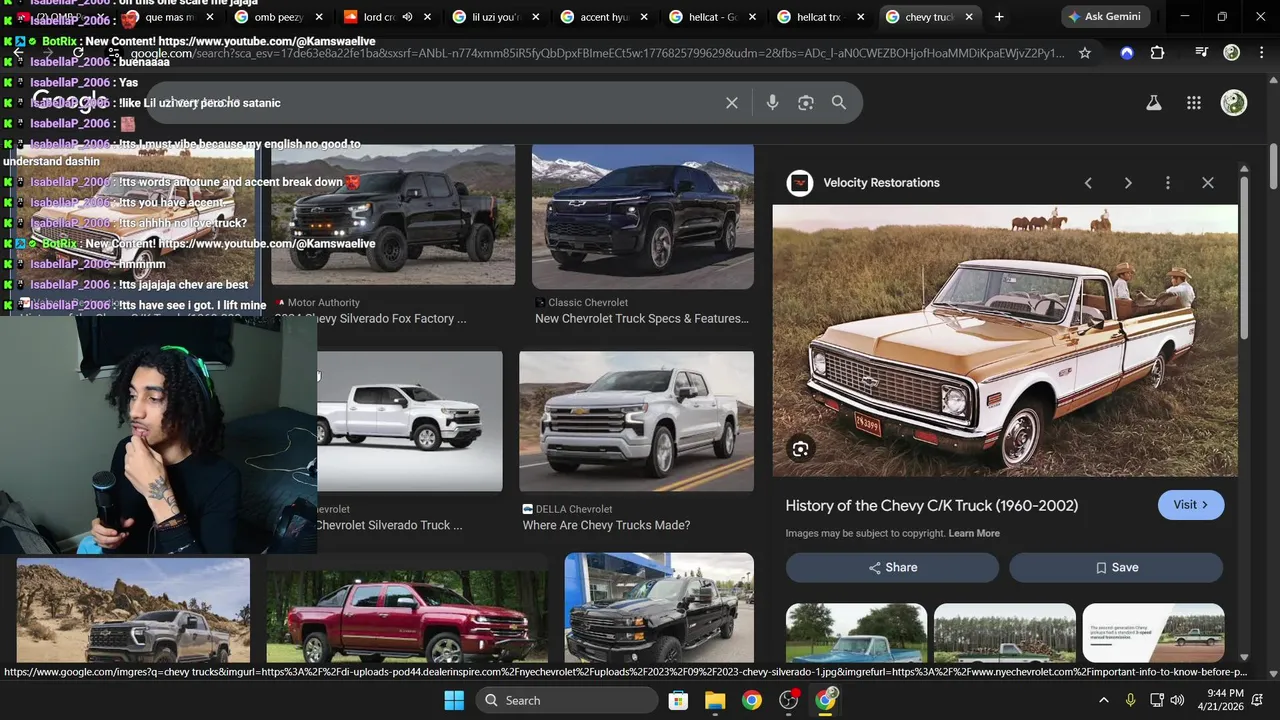Click the magnifying glass search button
1280x720 pixels.
839,103
